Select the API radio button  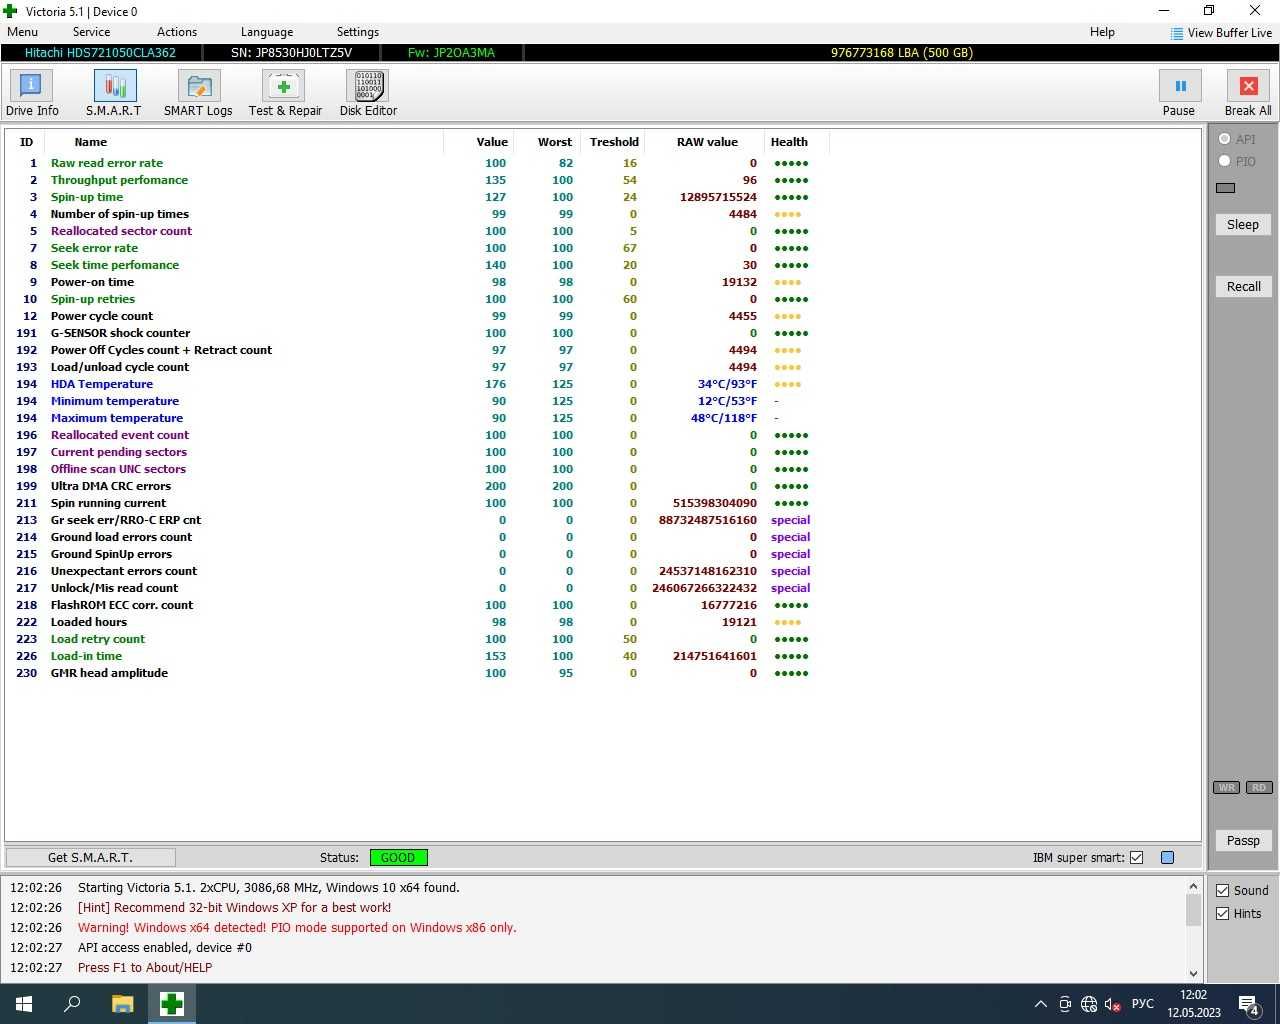(x=1224, y=139)
